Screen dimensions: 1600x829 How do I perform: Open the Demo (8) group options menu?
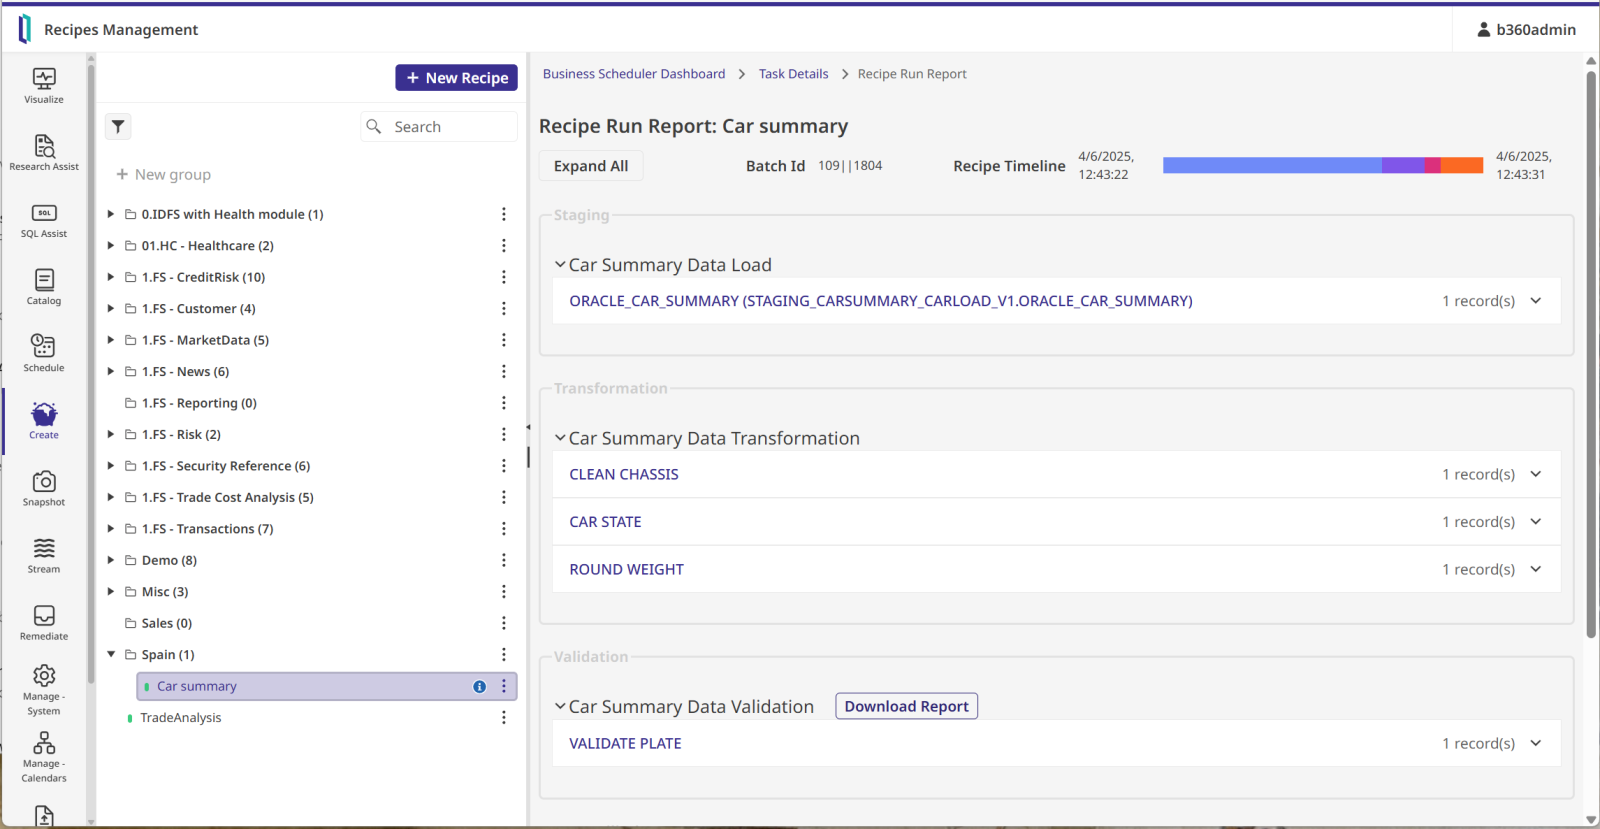(x=504, y=560)
